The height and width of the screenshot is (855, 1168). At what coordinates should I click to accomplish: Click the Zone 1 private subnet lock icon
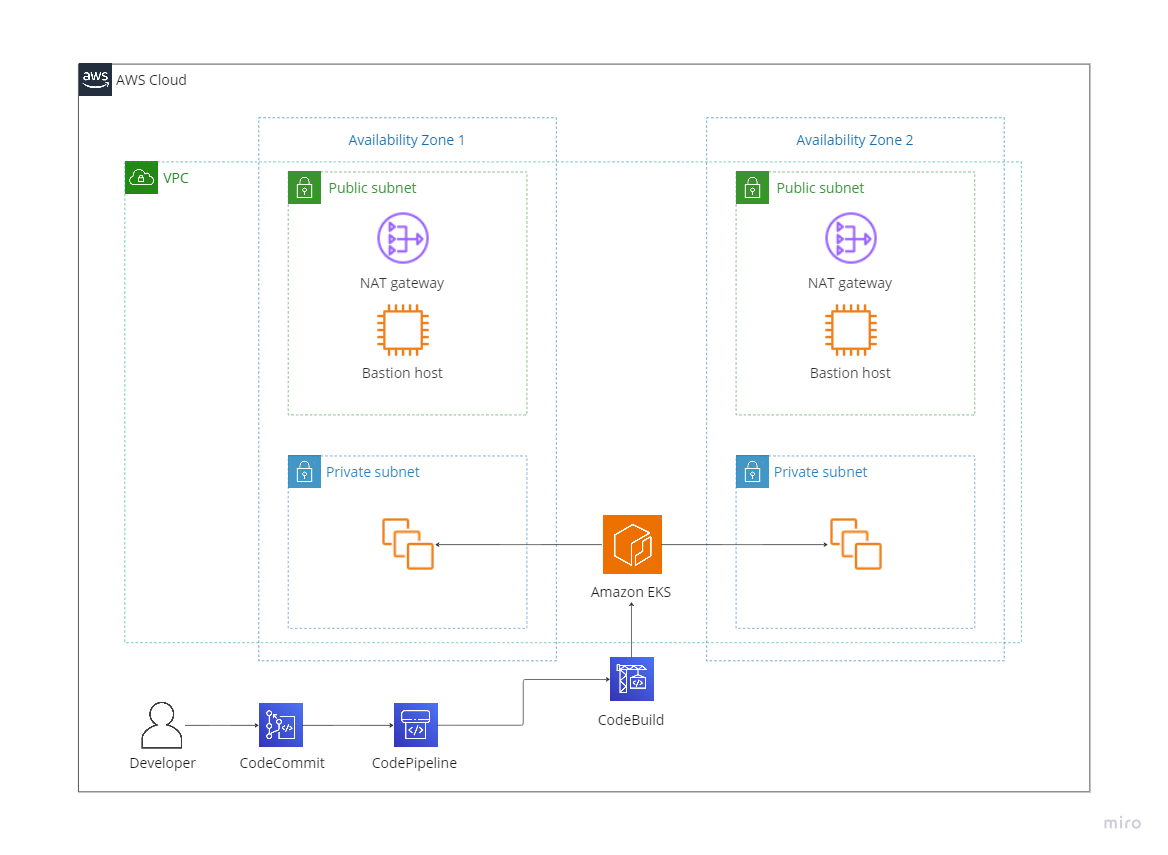click(305, 471)
